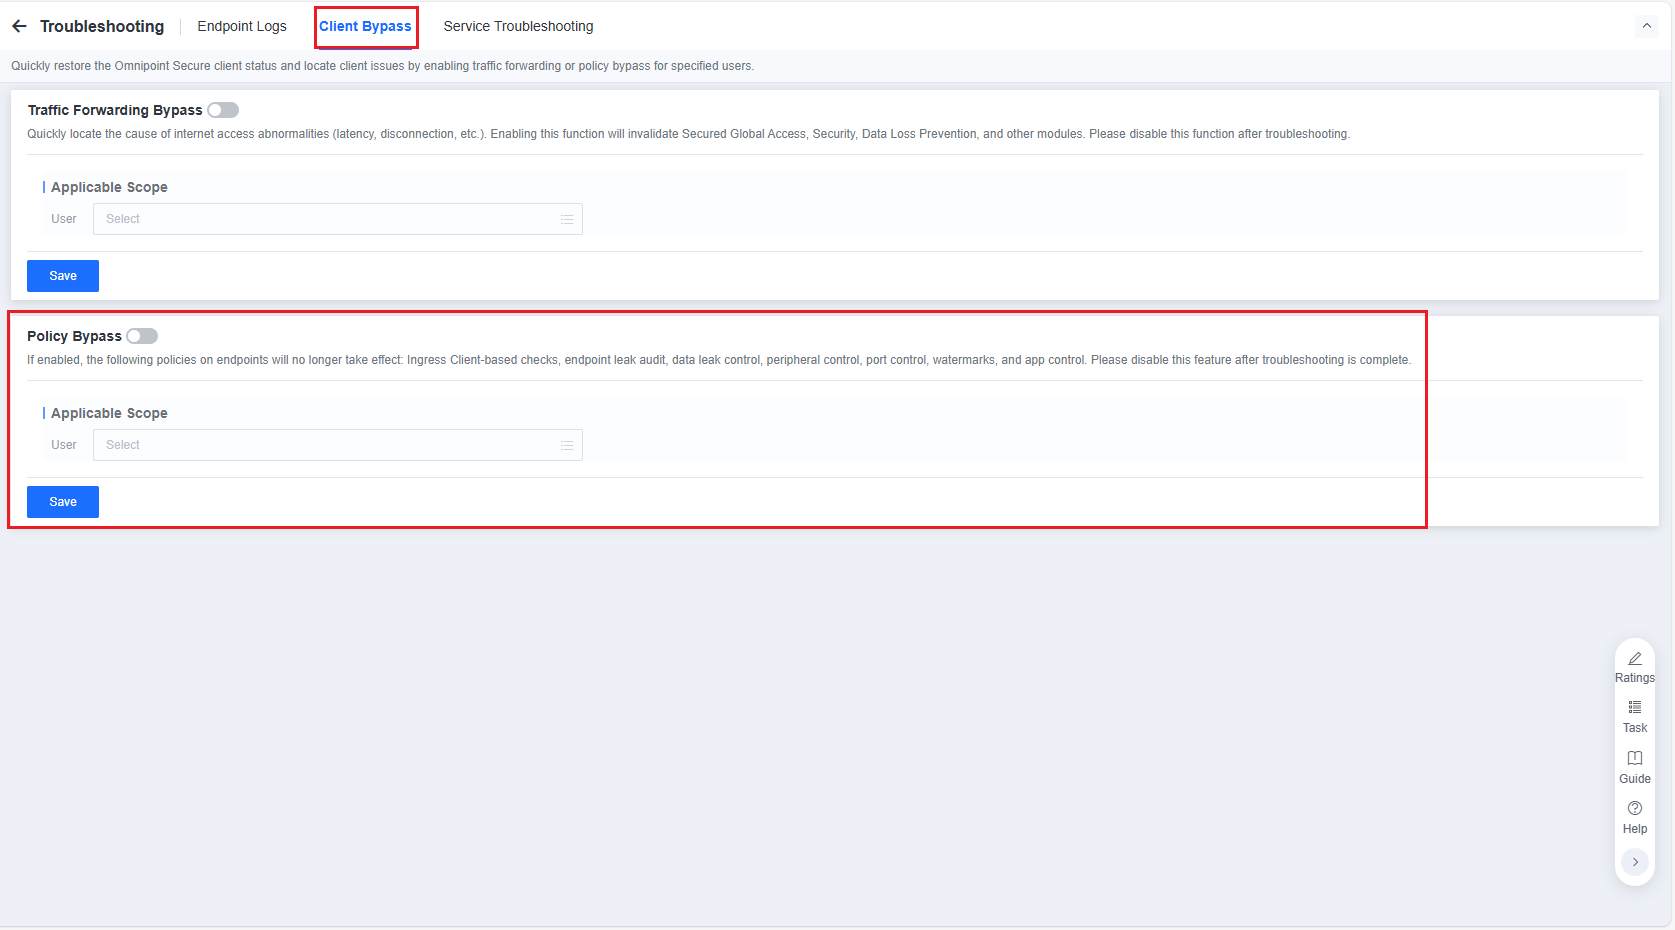The height and width of the screenshot is (930, 1675).
Task: Click list icon in Policy Bypass user field
Action: tap(567, 445)
